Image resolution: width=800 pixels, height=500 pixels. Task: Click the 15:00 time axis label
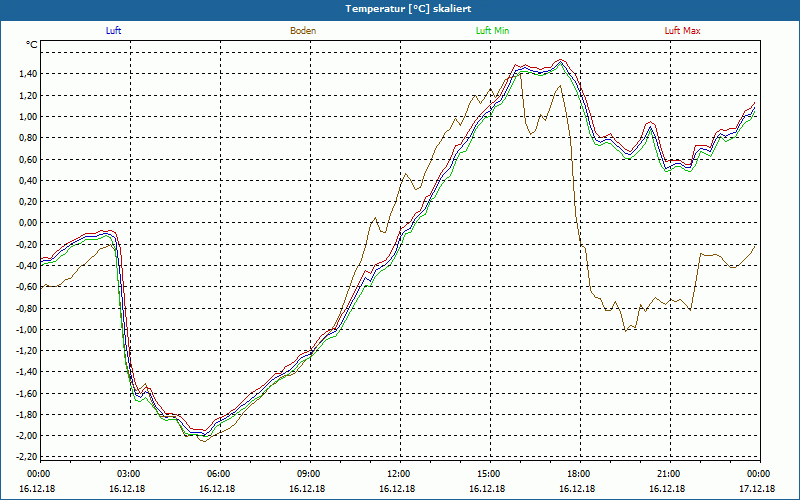(487, 474)
